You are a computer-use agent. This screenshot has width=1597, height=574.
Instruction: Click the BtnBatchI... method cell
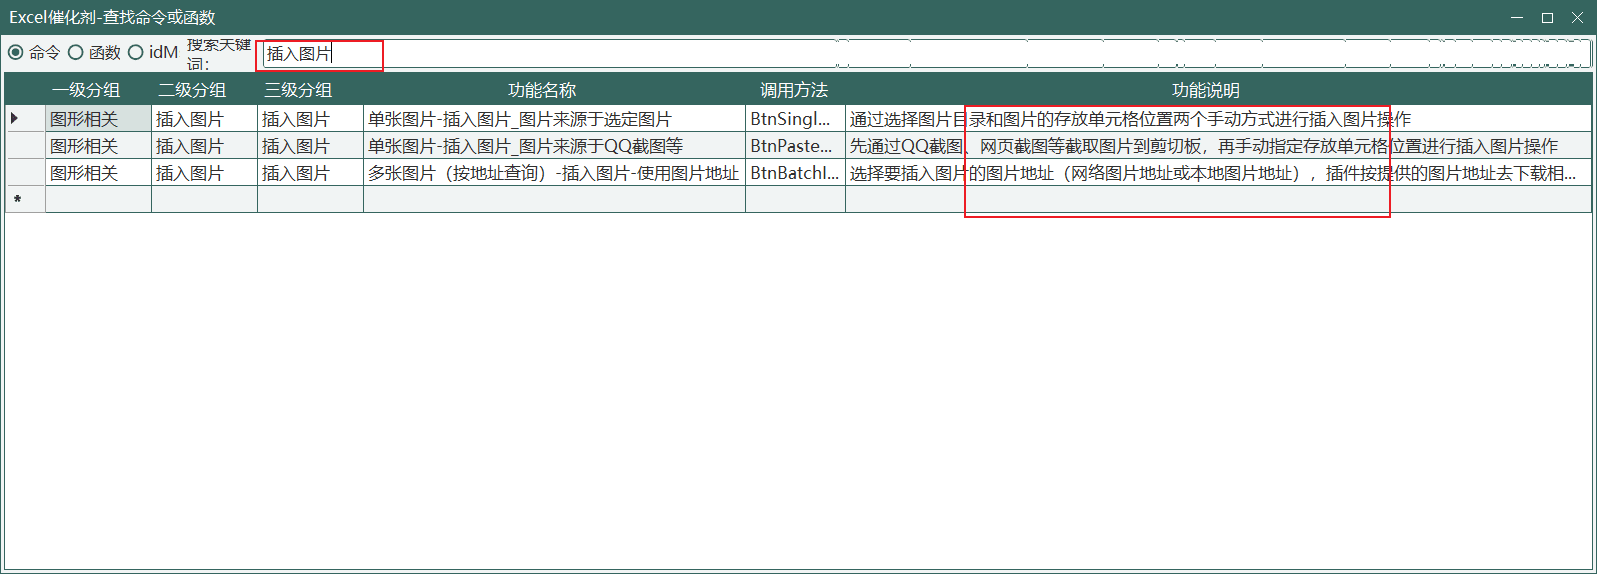(795, 172)
